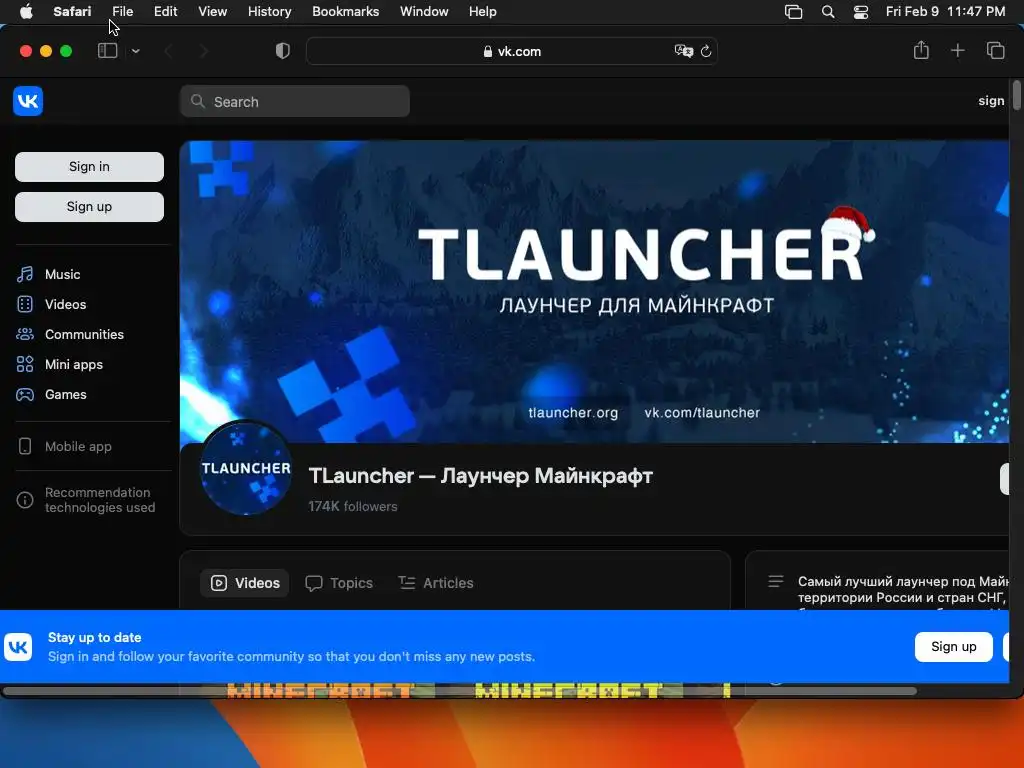This screenshot has height=768, width=1024.
Task: Open the Mini apps icon
Action: pyautogui.click(x=25, y=364)
